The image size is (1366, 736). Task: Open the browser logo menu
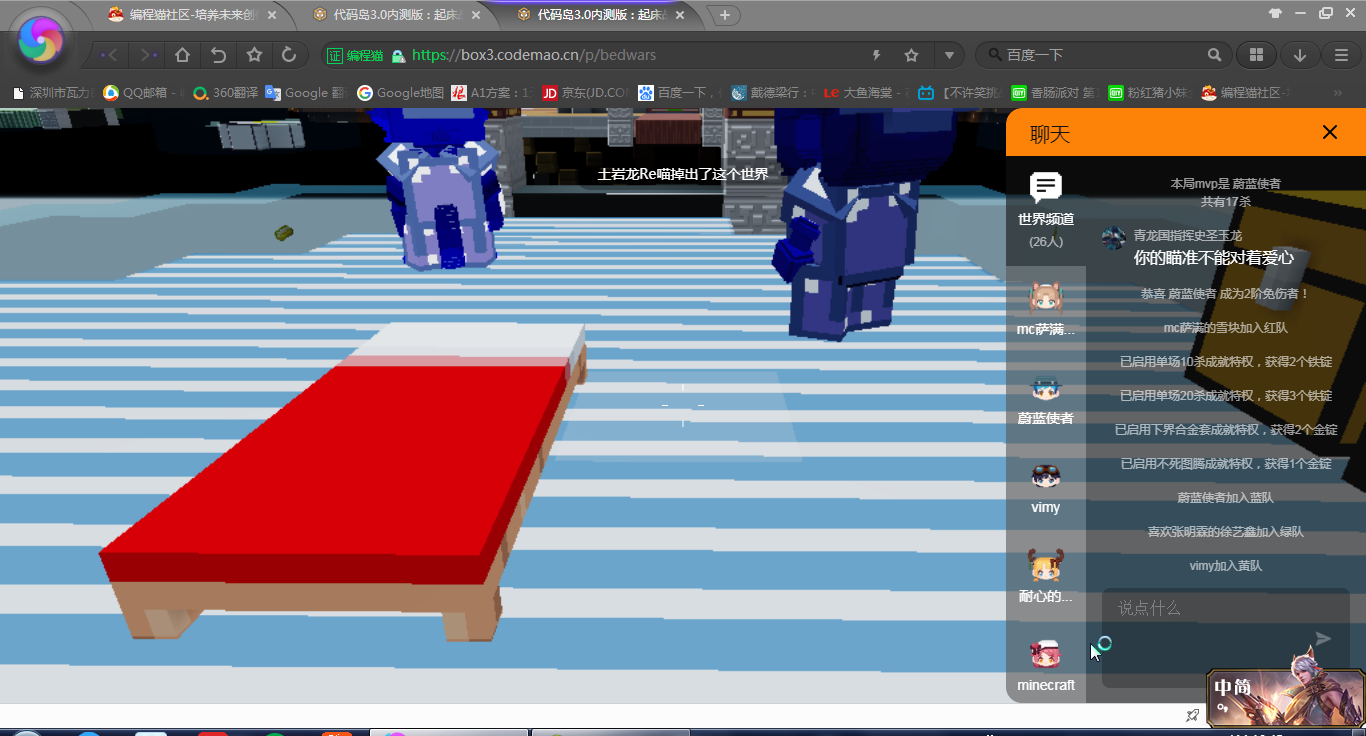point(41,40)
